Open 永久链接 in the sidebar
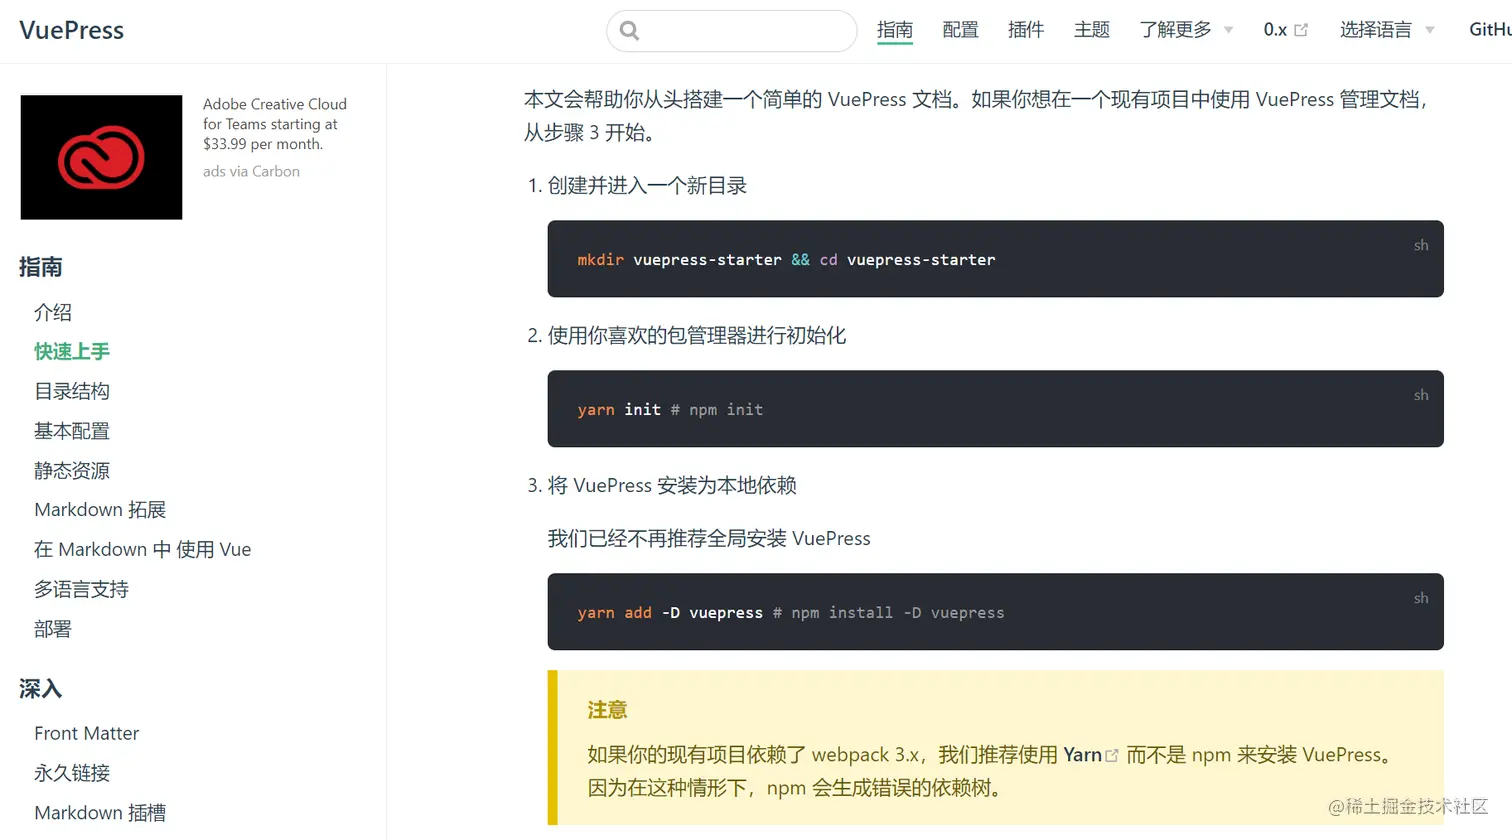 point(72,773)
